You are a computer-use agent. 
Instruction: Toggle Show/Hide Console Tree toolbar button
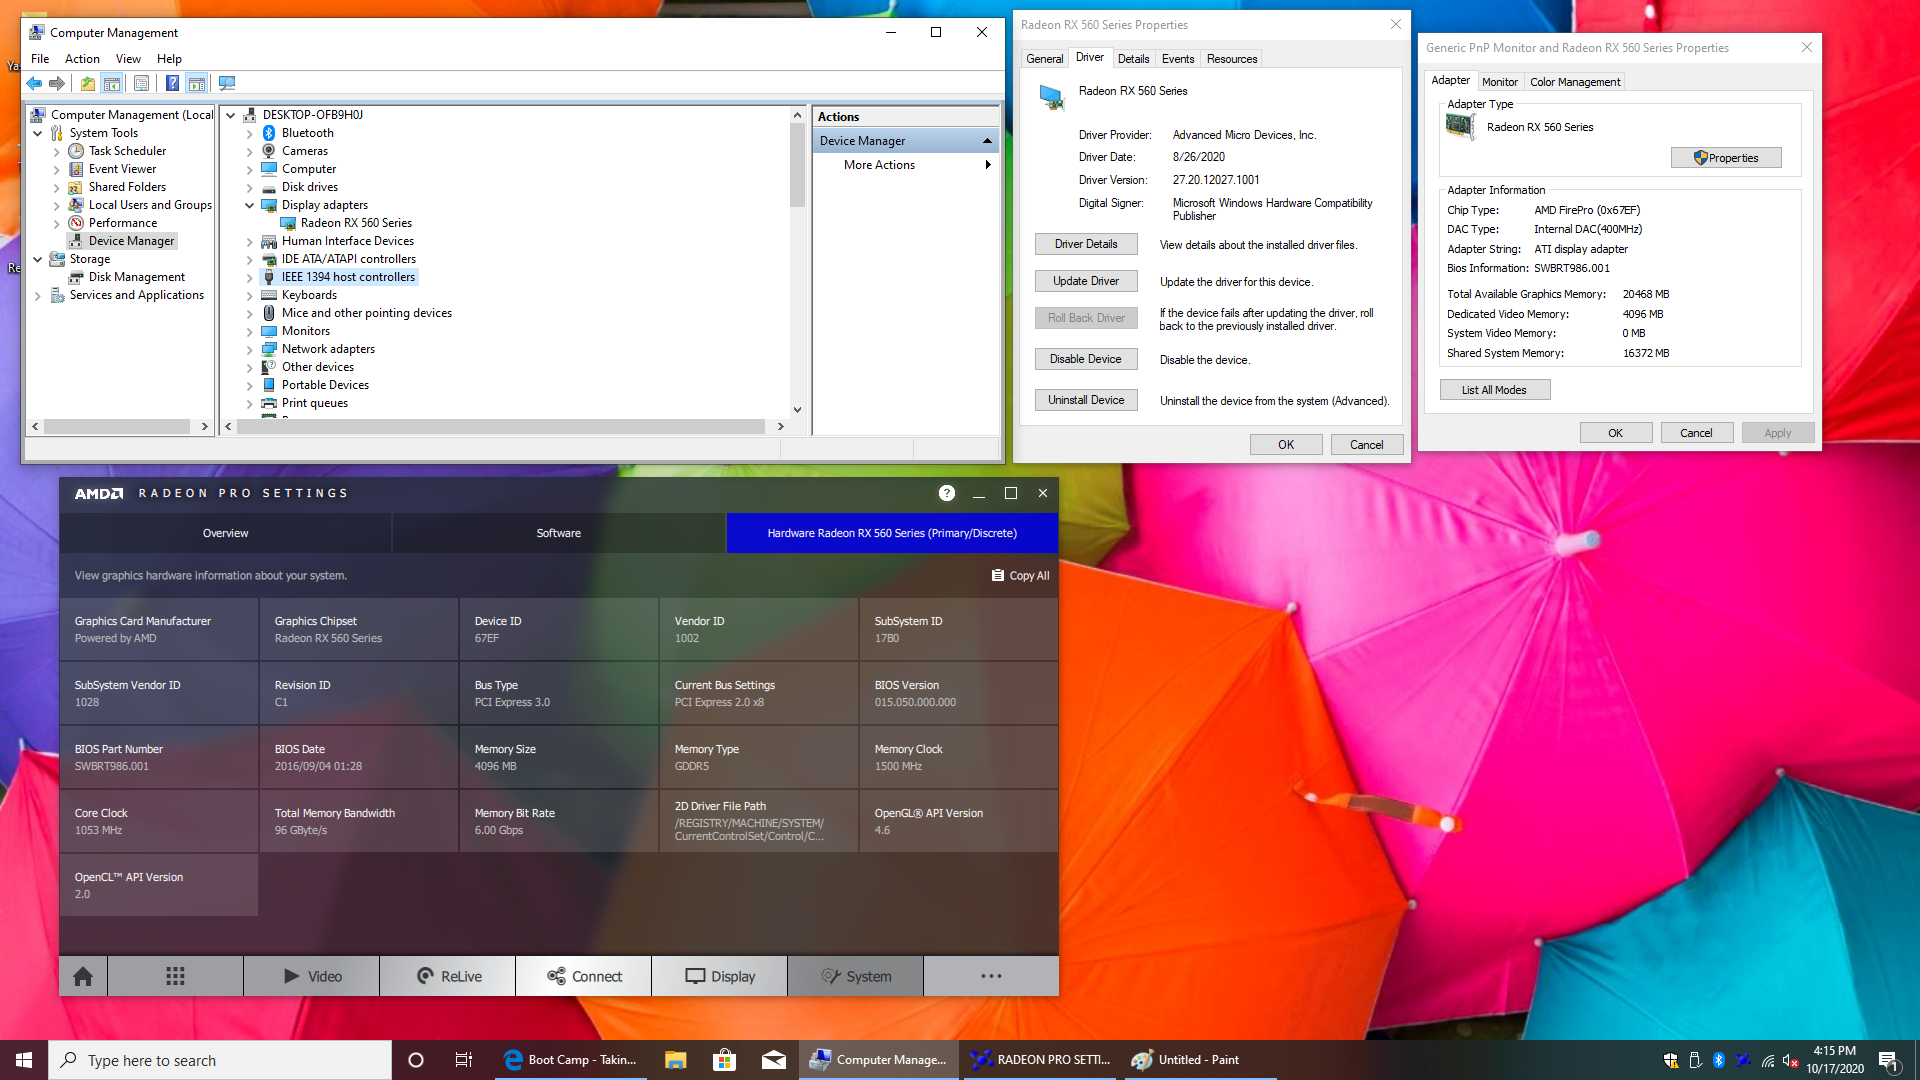click(x=112, y=84)
